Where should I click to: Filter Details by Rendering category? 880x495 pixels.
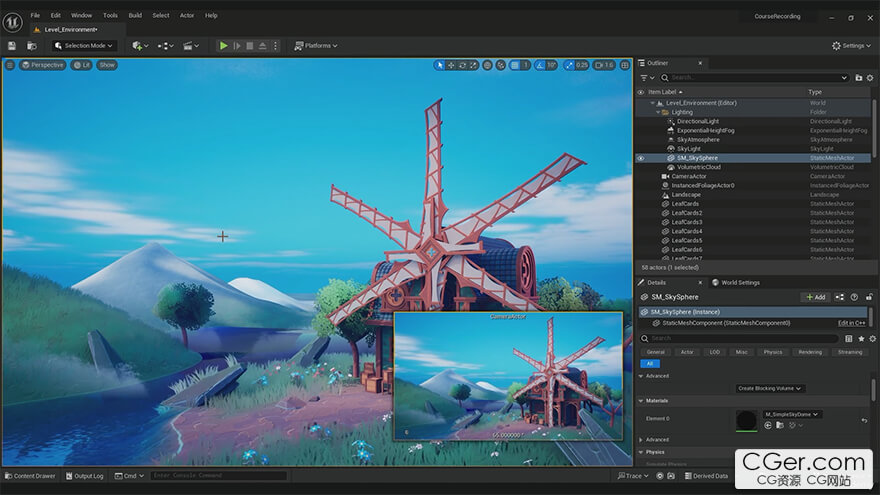(810, 352)
